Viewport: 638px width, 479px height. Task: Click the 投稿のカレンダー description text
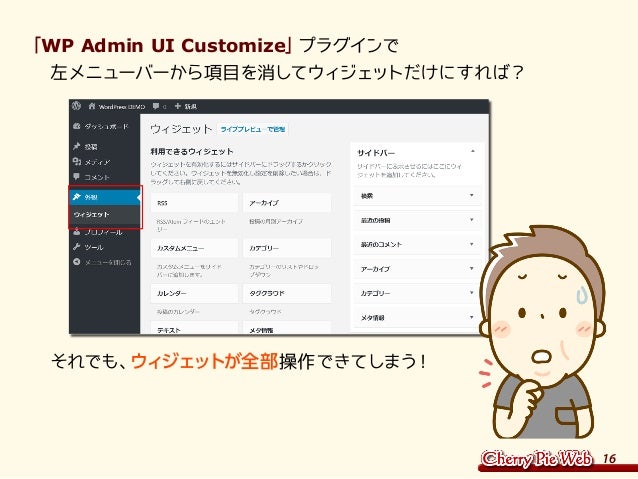(178, 312)
